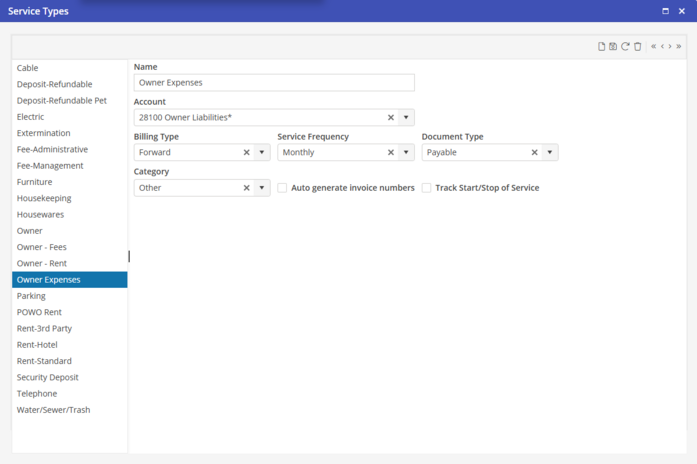
Task: Go to the first record
Action: (653, 46)
